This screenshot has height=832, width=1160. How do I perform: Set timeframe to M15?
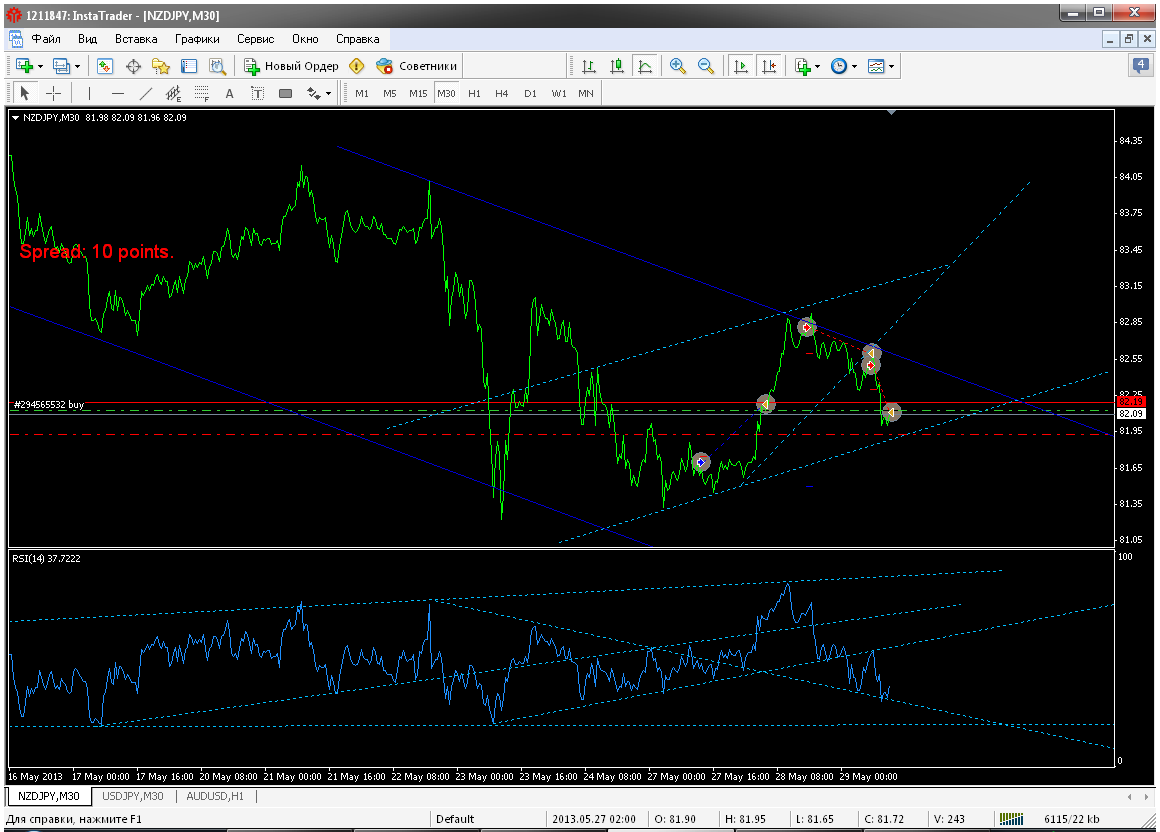coord(418,93)
